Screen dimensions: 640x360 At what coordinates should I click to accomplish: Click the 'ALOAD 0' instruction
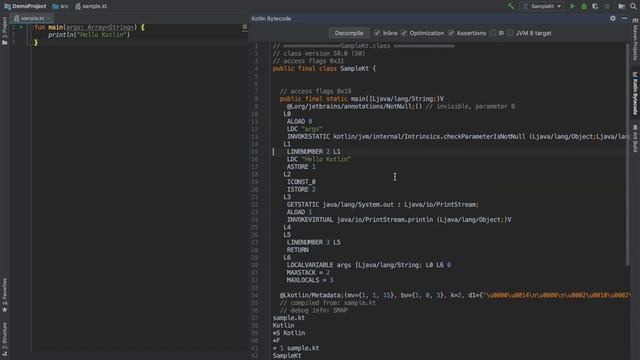299,121
